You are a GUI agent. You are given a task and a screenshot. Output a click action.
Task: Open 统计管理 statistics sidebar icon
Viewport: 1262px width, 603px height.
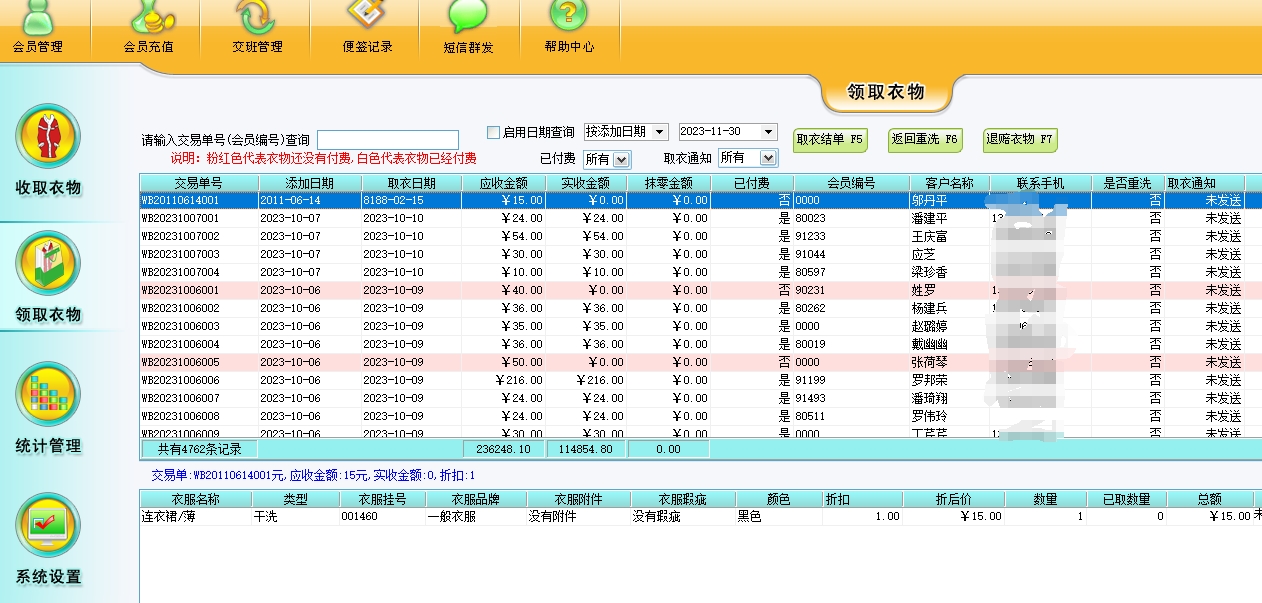coord(47,393)
